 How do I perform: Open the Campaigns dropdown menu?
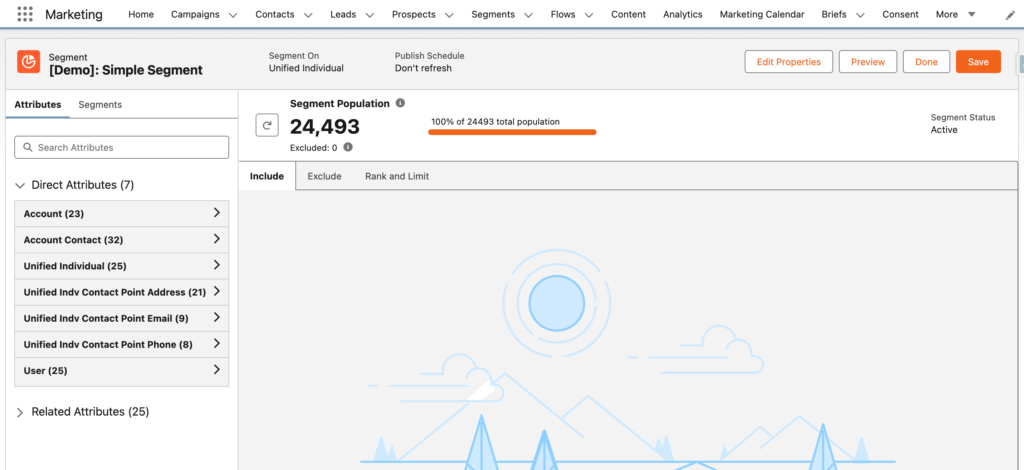233,15
